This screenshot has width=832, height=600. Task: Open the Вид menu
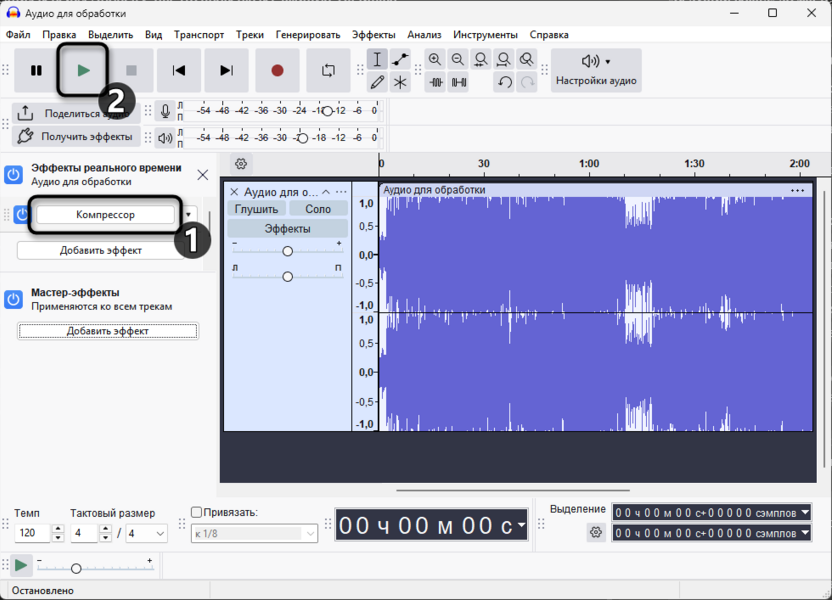click(x=153, y=34)
